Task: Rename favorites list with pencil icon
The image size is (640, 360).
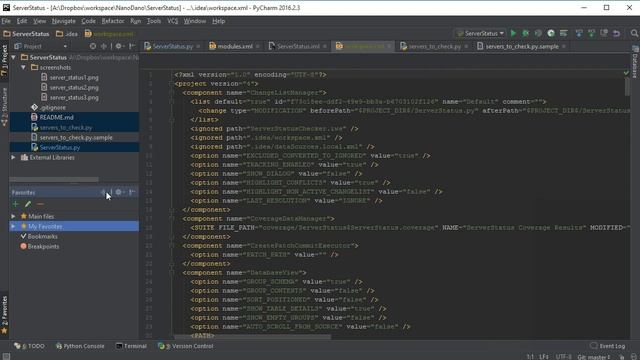Action: coord(28,204)
